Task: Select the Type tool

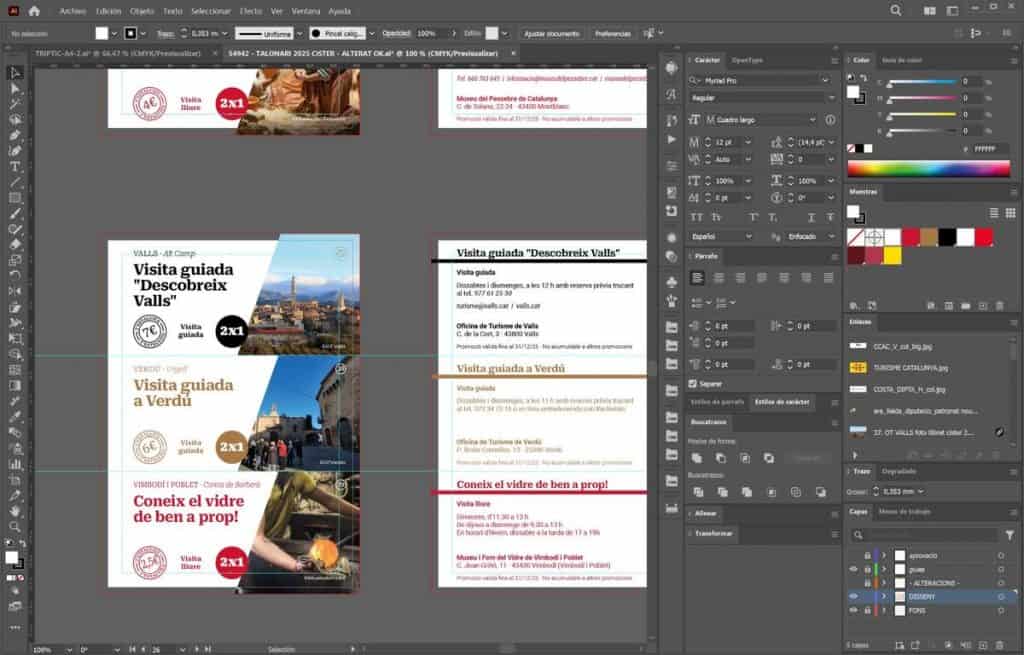Action: point(15,166)
